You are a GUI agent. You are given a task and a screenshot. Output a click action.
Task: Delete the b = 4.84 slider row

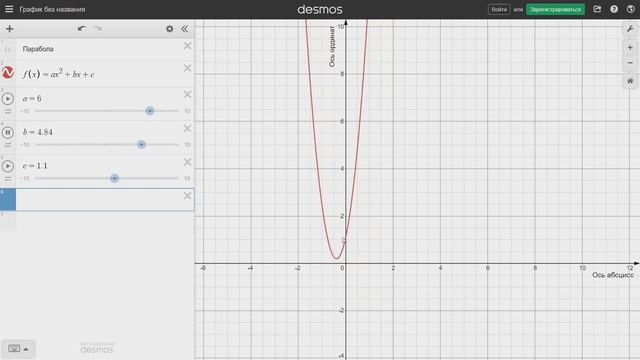(187, 129)
